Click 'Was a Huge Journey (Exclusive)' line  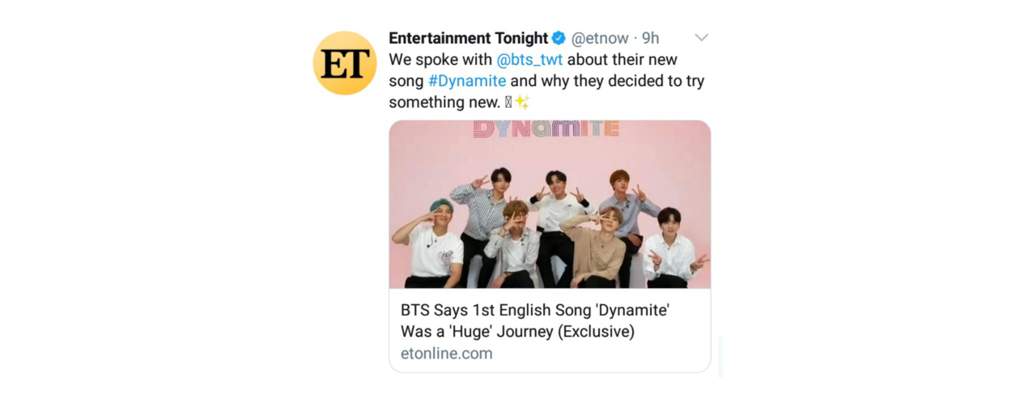517,332
